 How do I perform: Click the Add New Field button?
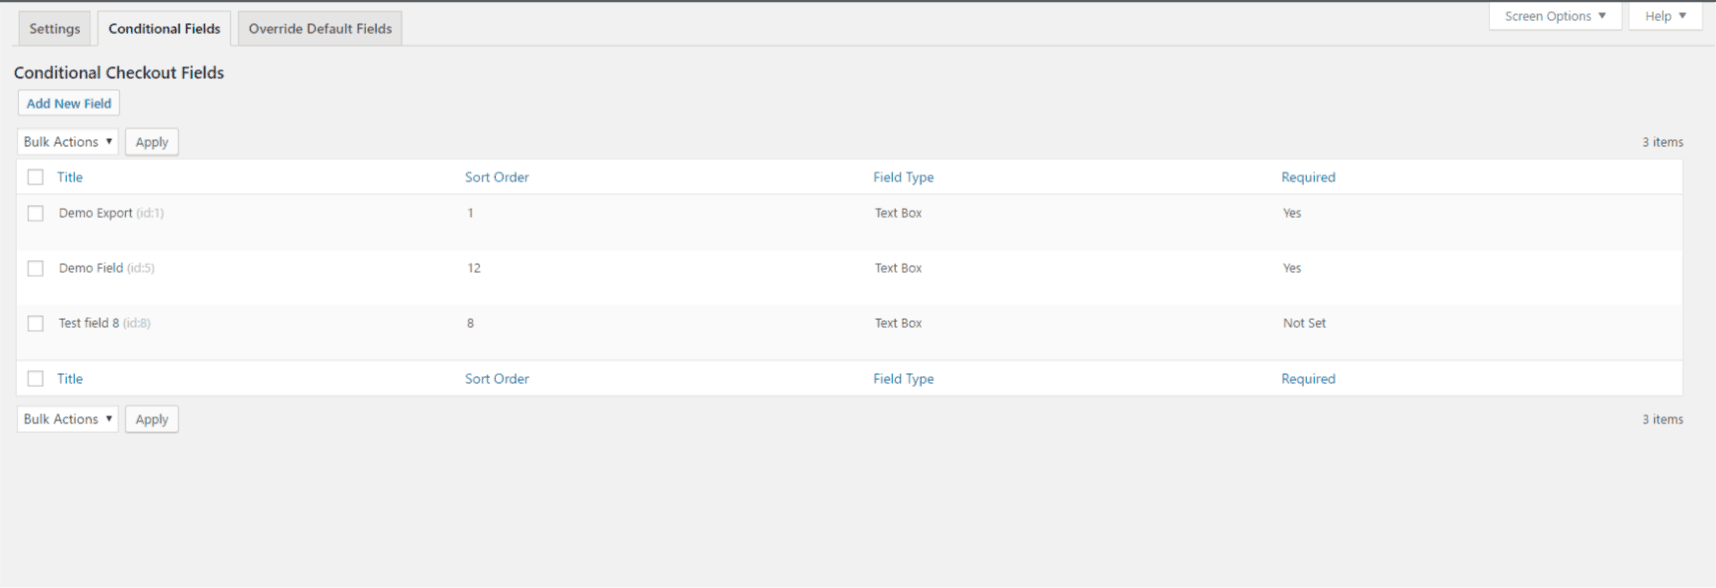click(x=69, y=103)
